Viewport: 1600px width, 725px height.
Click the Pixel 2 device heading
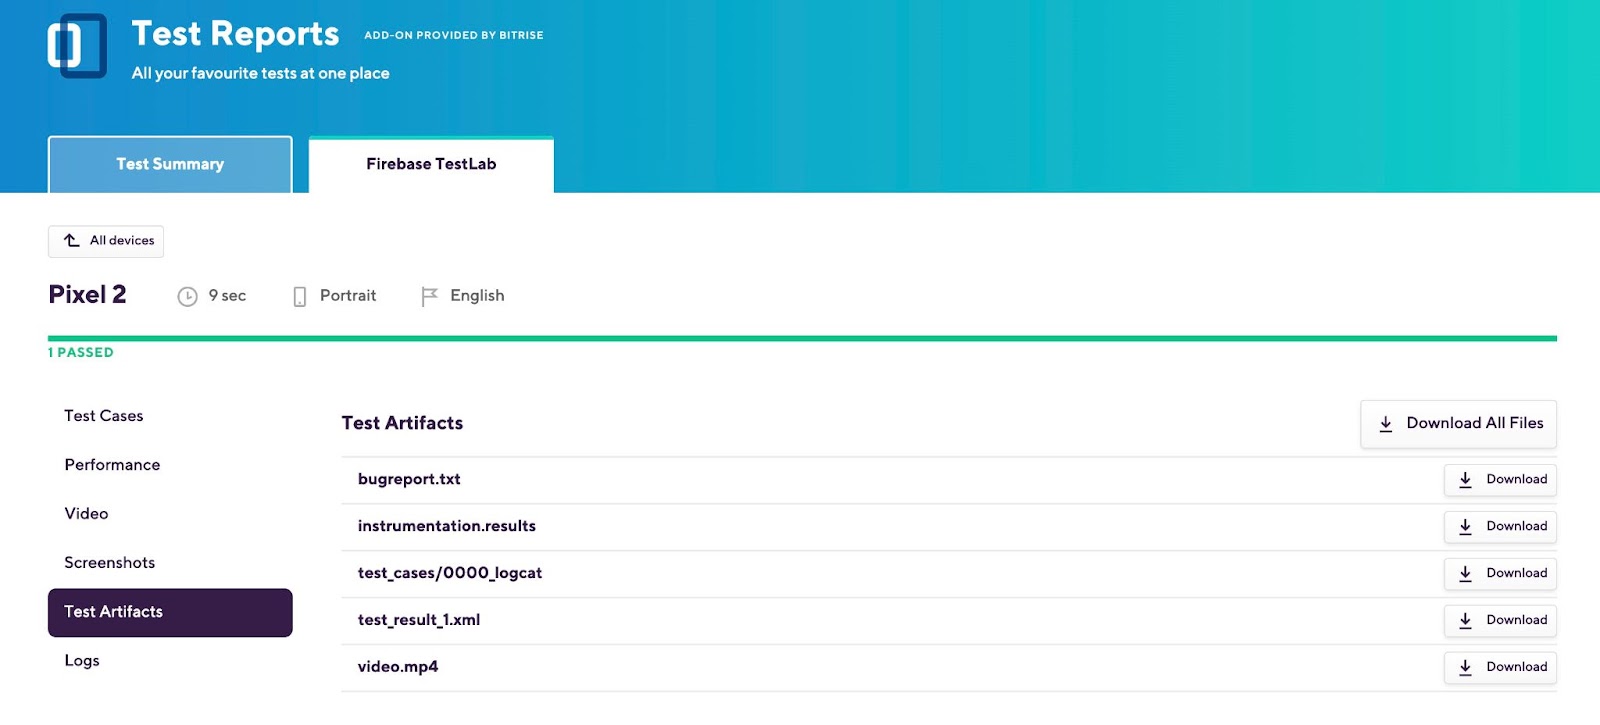(x=87, y=294)
